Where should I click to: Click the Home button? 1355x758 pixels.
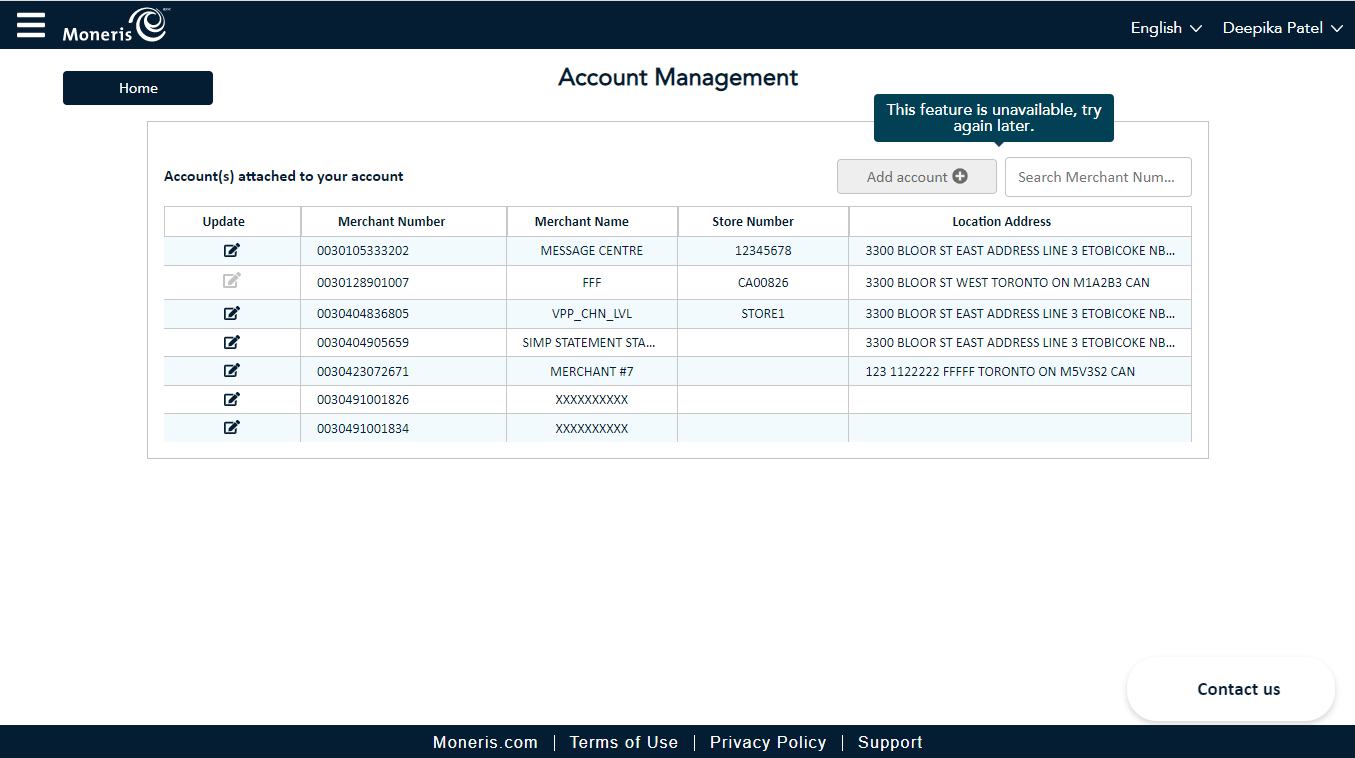coord(138,88)
